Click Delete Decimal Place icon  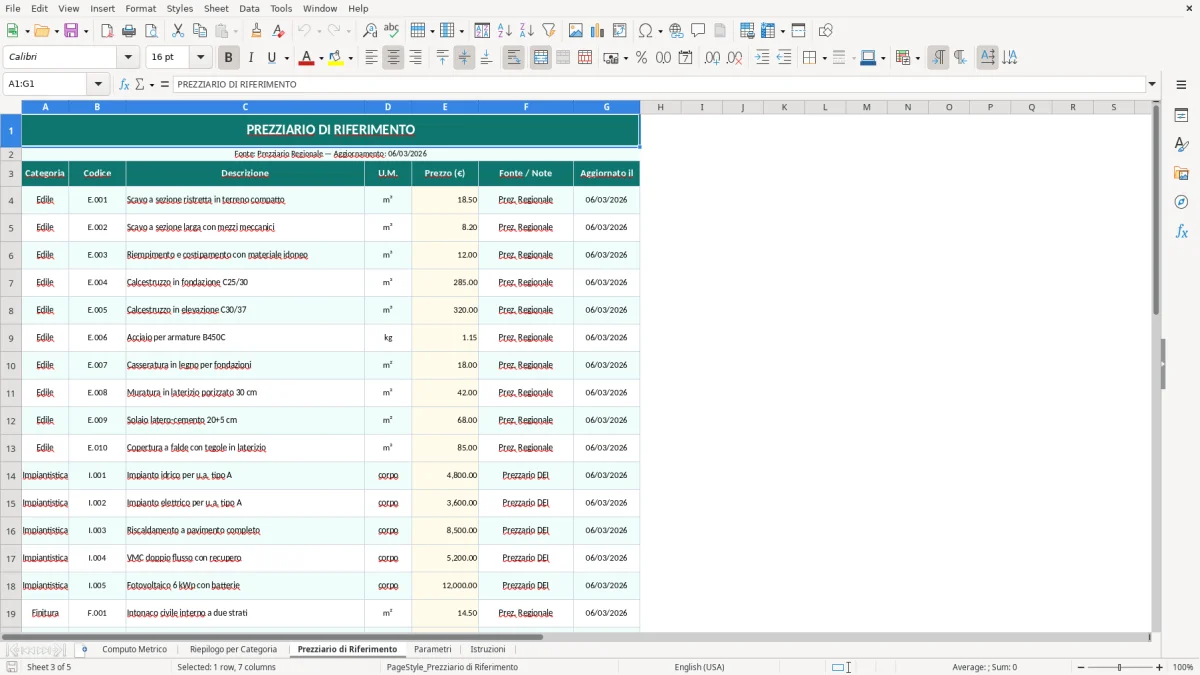pos(734,58)
